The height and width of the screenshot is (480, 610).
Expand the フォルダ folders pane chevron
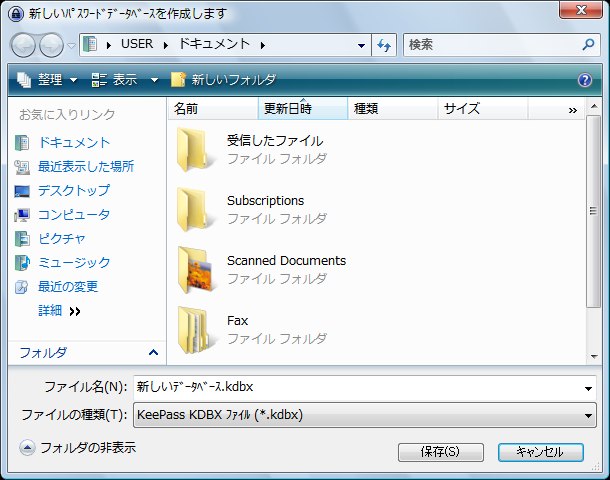click(x=153, y=353)
